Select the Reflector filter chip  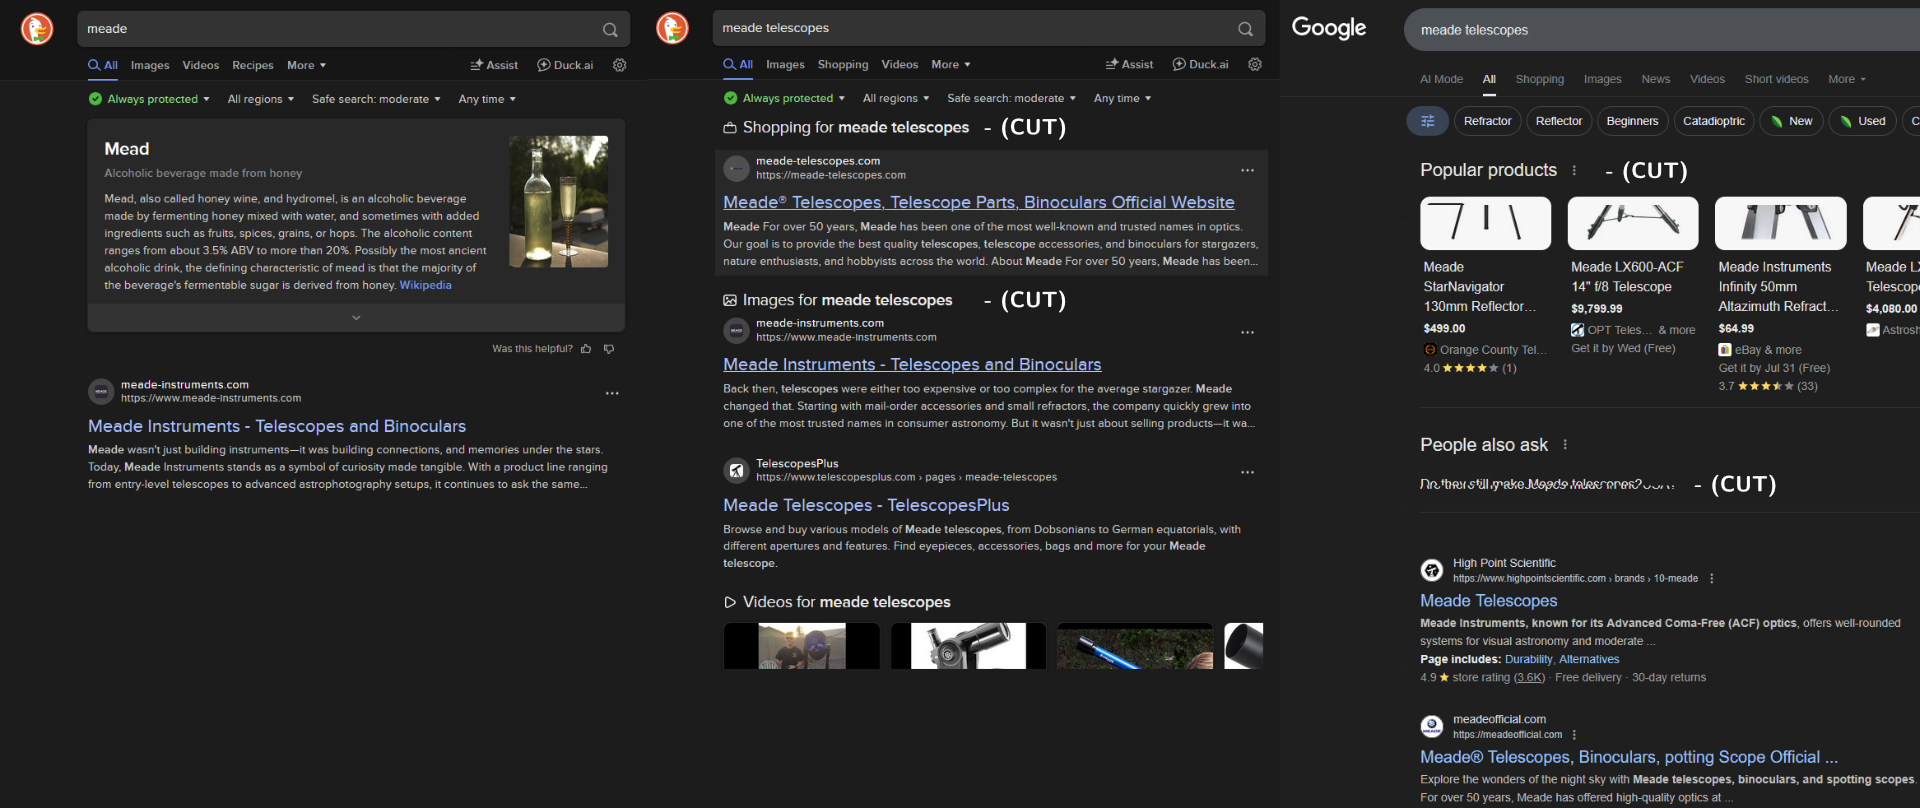[x=1559, y=121]
